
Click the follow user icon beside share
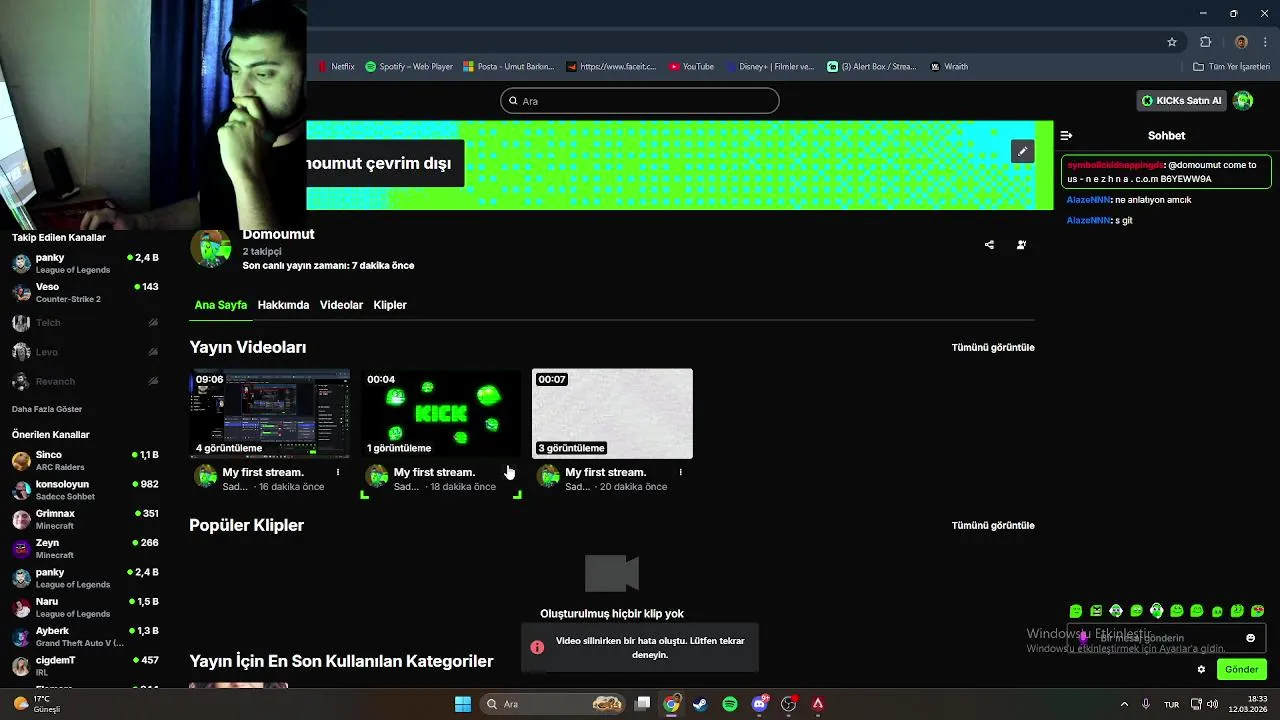(1021, 245)
